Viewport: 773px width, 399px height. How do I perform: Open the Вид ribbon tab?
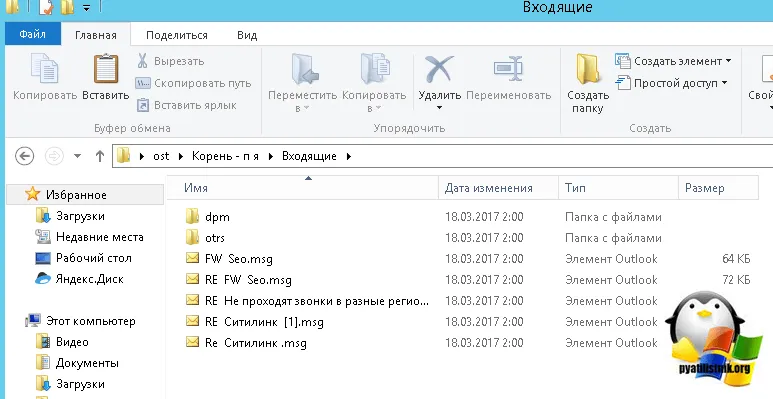(247, 35)
